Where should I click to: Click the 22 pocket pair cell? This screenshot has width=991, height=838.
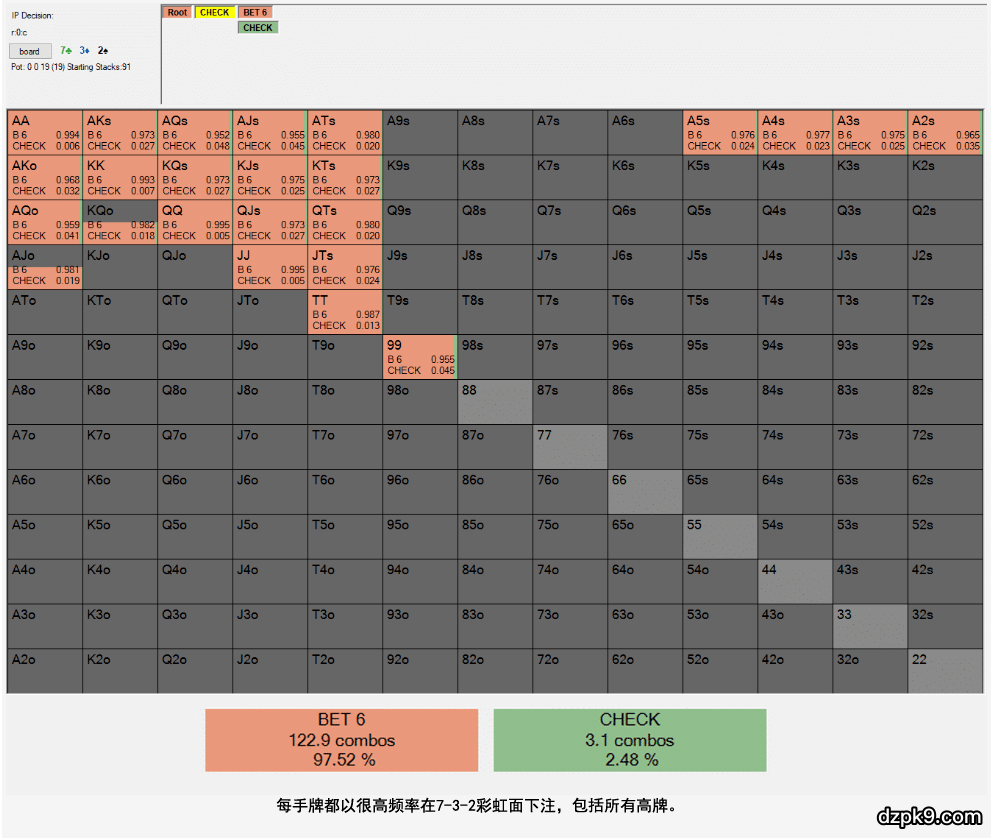[x=945, y=671]
